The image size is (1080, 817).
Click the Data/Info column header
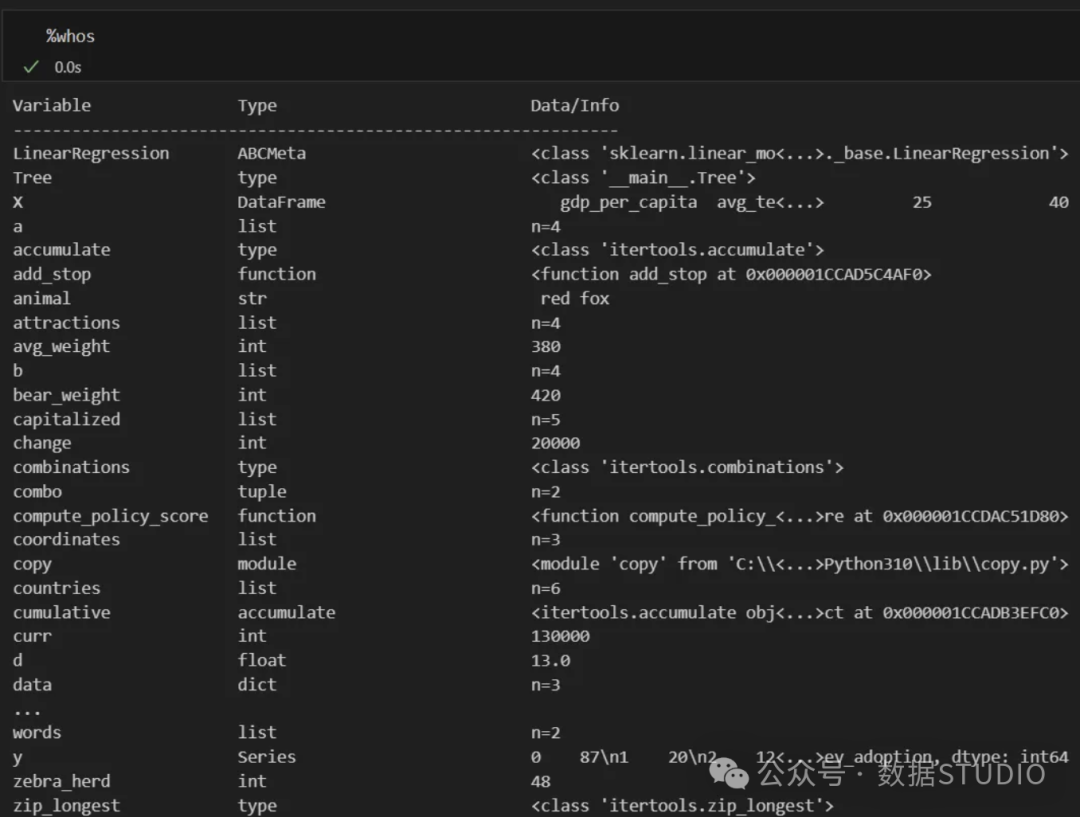coord(574,105)
